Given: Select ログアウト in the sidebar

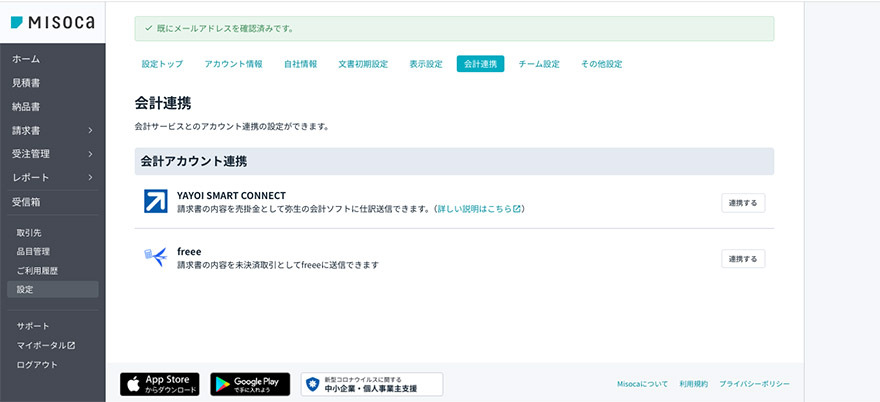Looking at the screenshot, I should [x=37, y=364].
